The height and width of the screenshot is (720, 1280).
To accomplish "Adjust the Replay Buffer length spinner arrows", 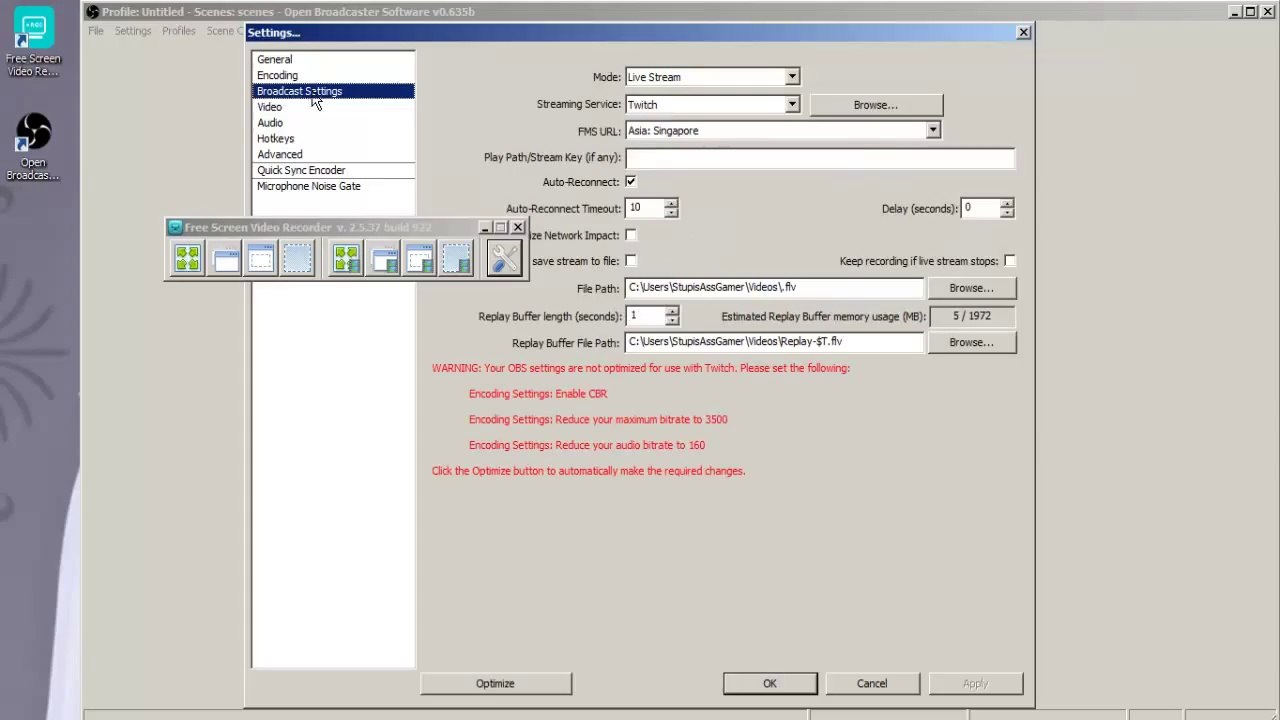I will [671, 316].
